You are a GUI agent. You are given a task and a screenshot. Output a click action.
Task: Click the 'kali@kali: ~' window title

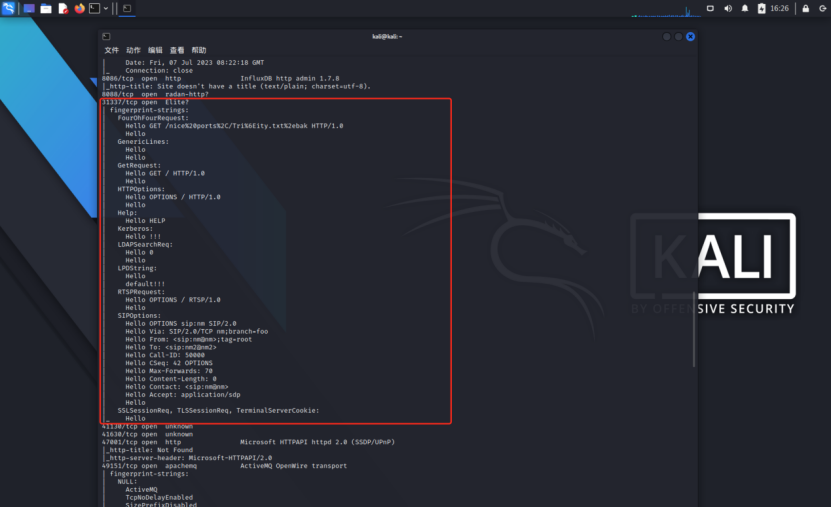(387, 37)
